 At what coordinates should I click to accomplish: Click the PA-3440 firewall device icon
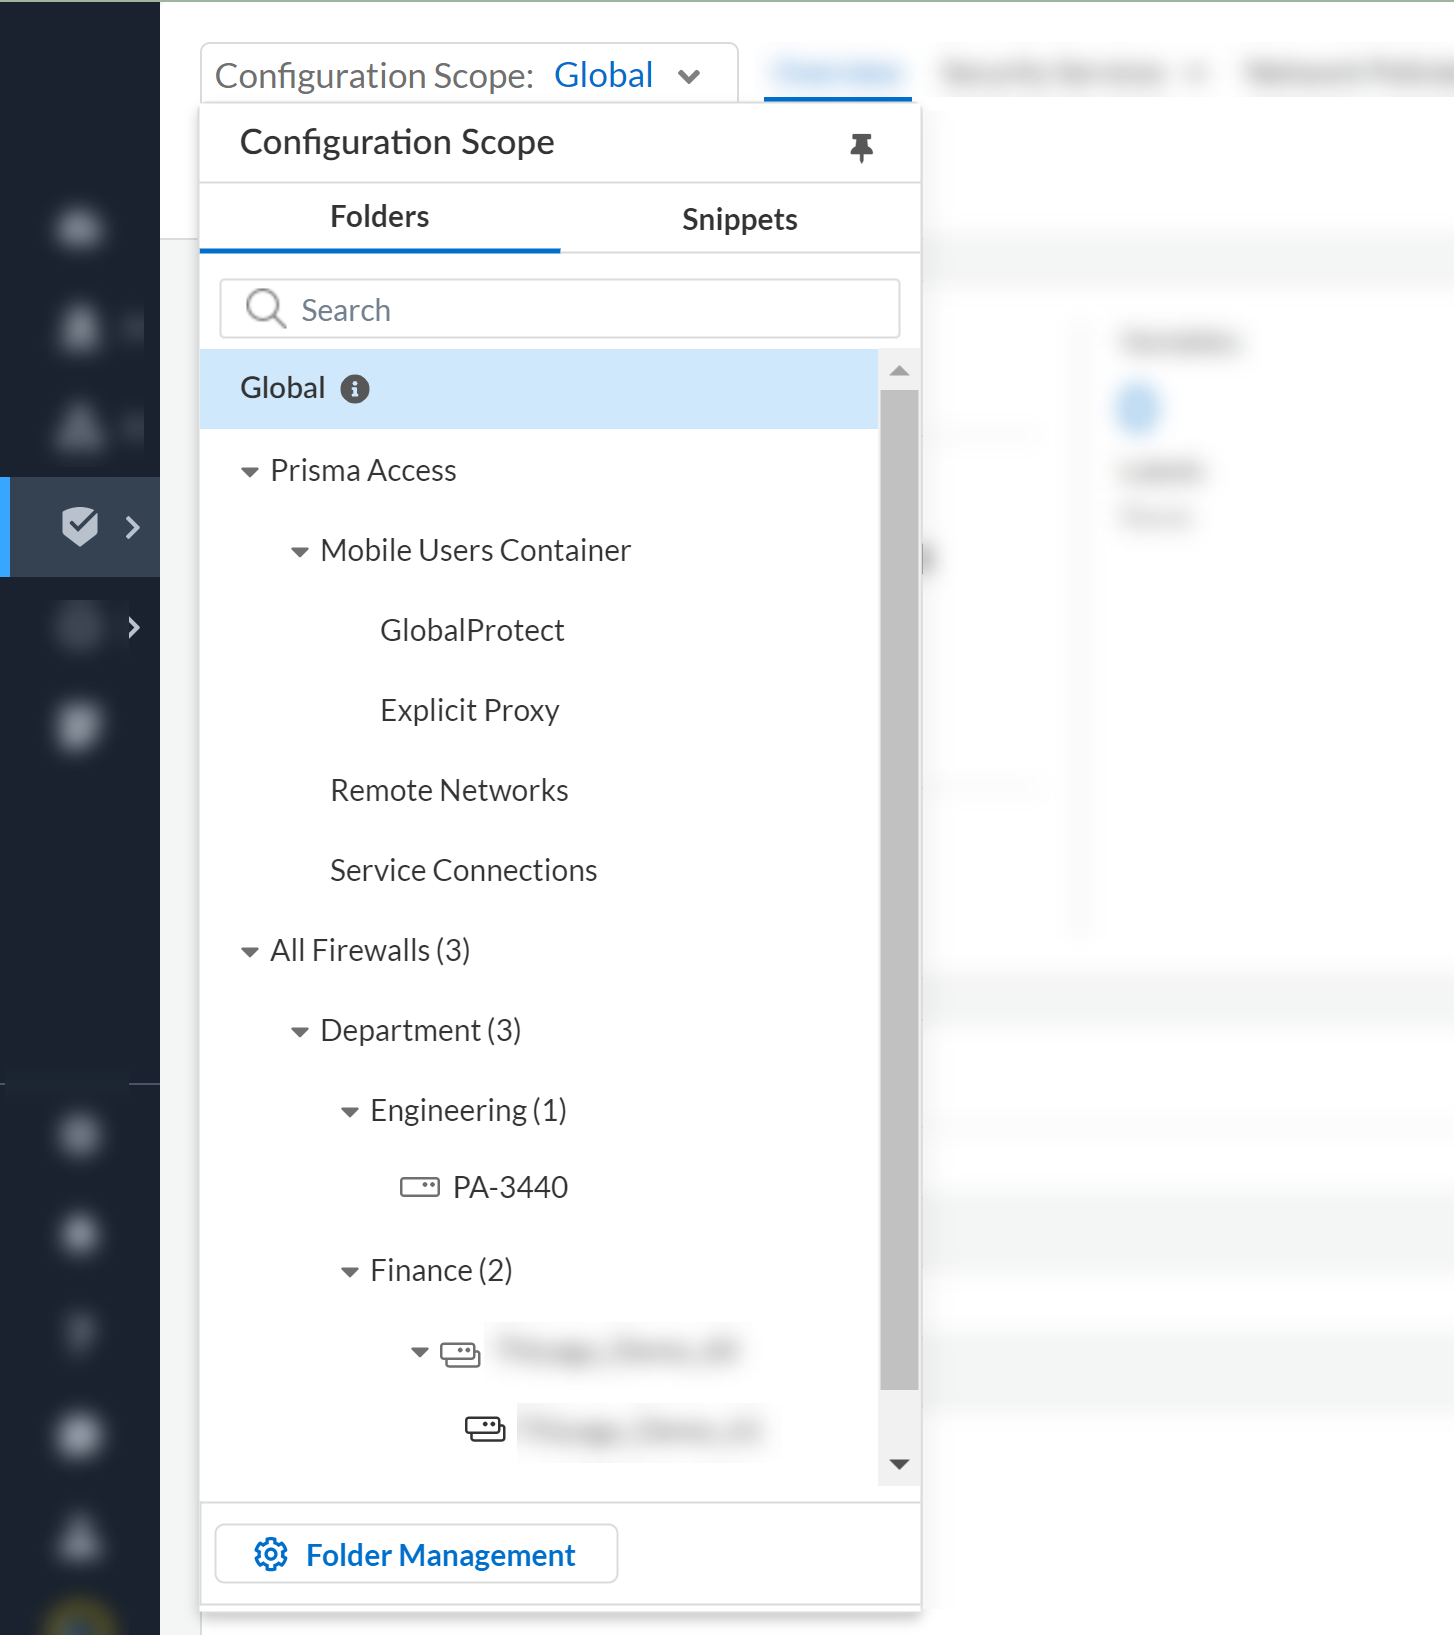pos(420,1187)
